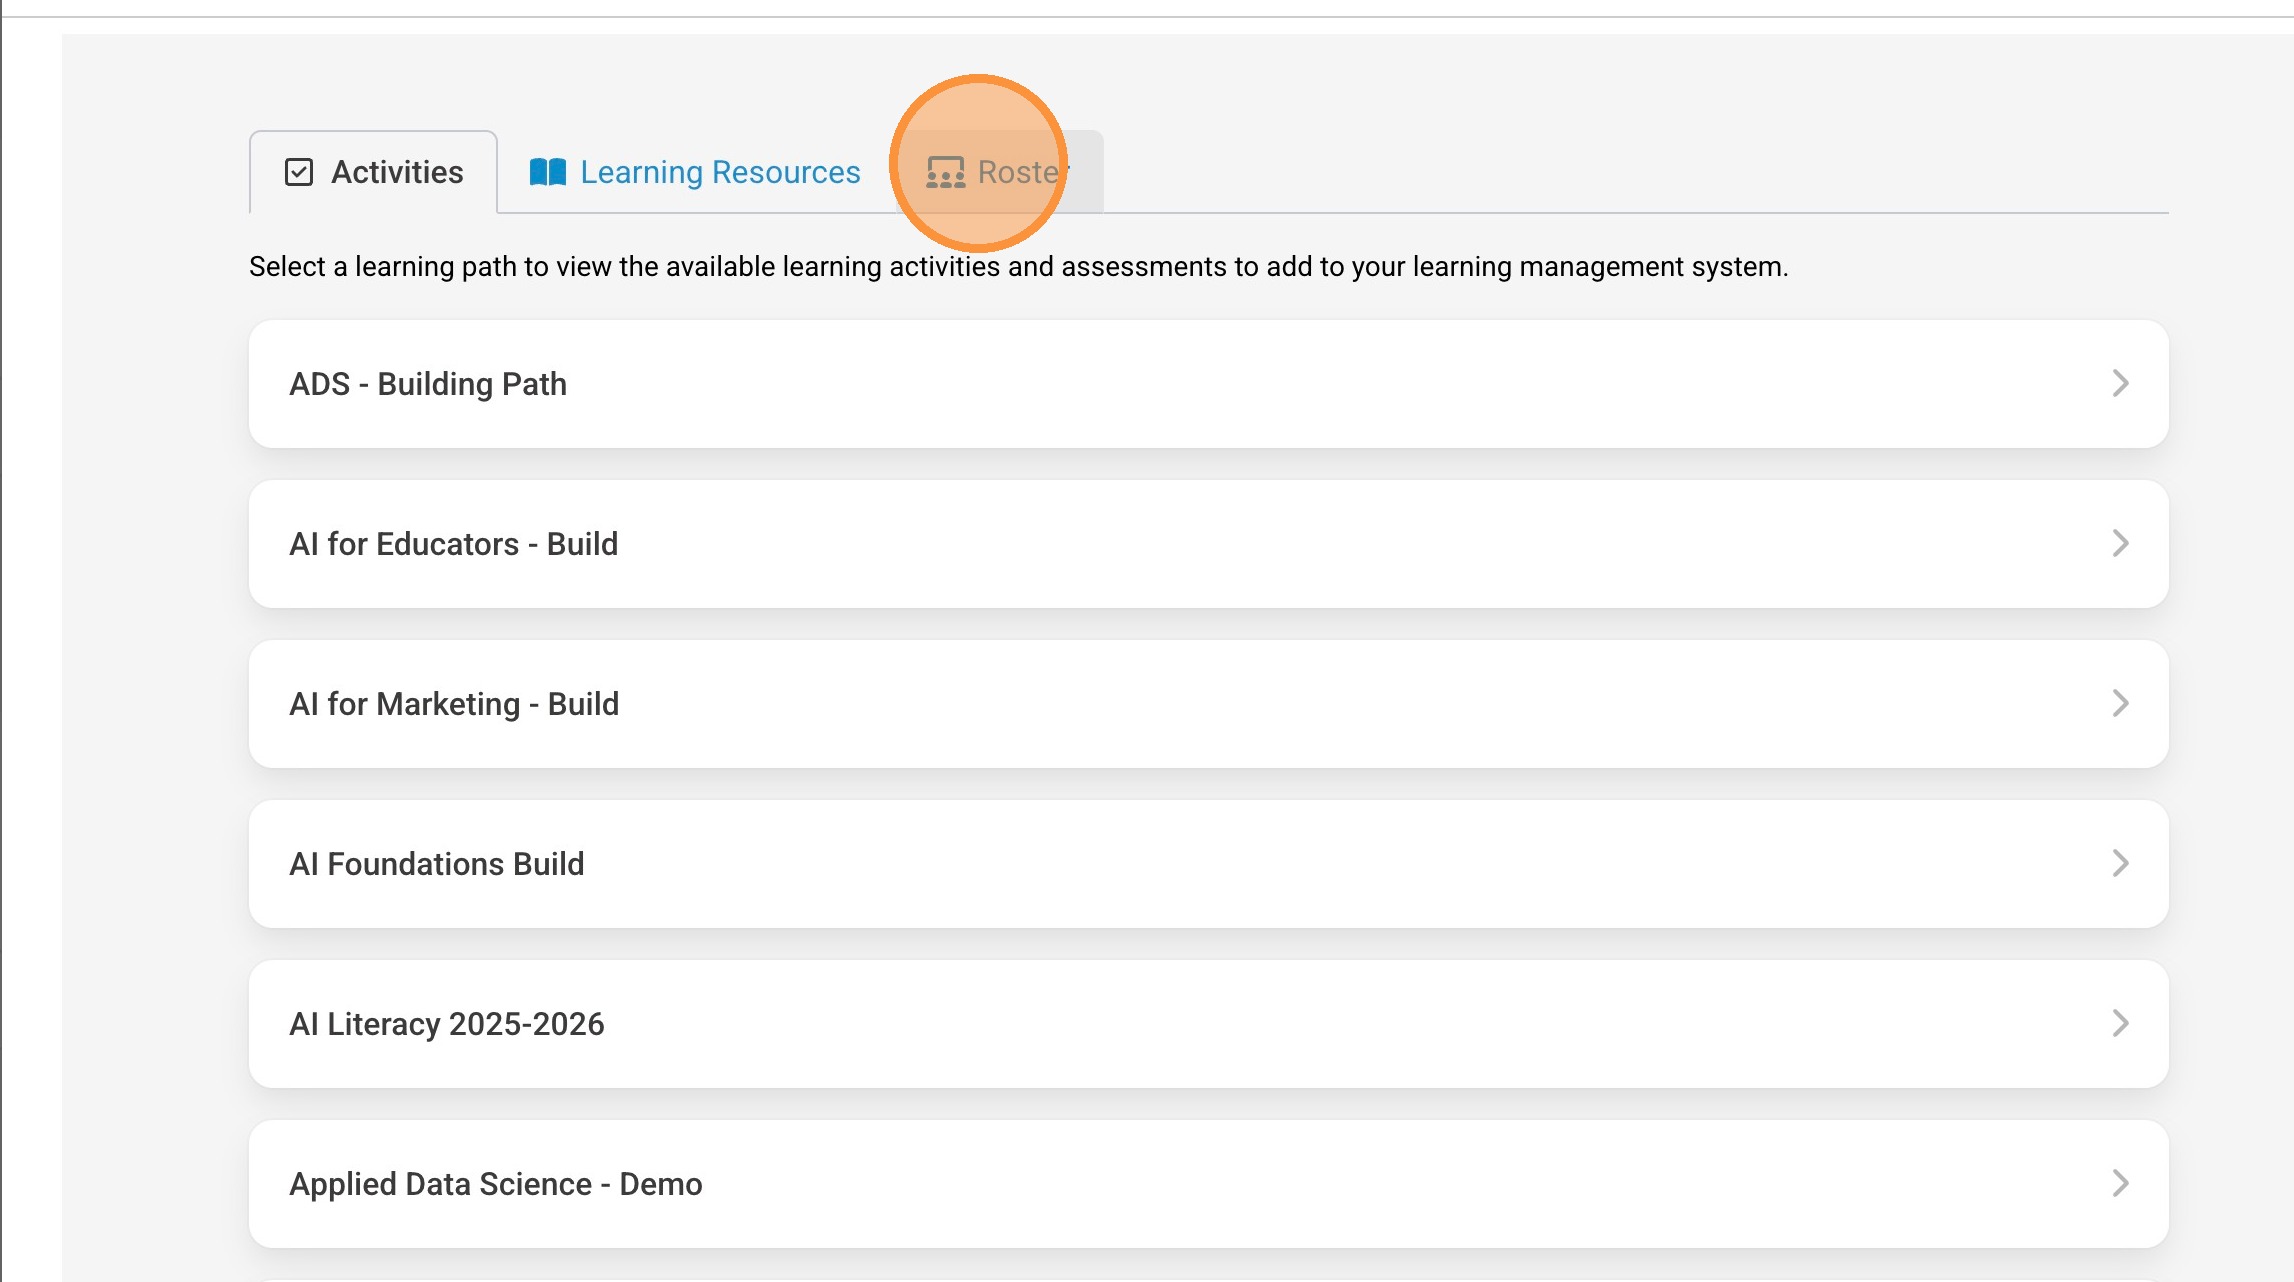Expand Applied Data Science - Demo chevron
Viewport: 2294px width, 1282px height.
pos(2120,1183)
